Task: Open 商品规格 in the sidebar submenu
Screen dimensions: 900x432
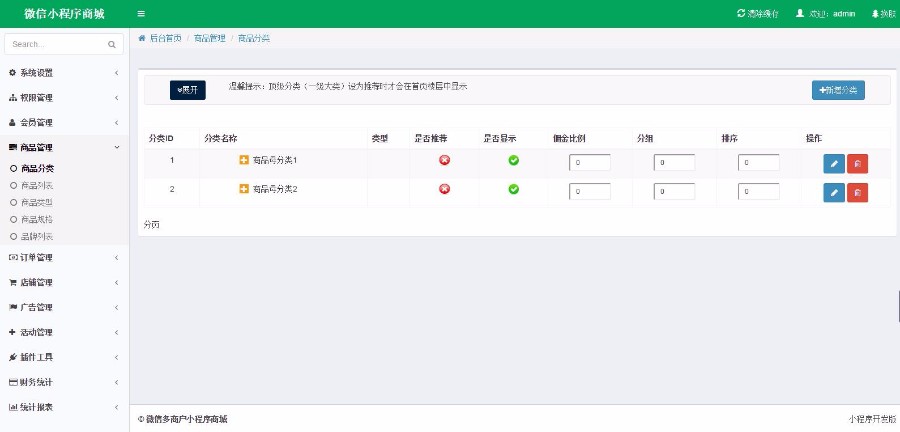Action: point(37,219)
